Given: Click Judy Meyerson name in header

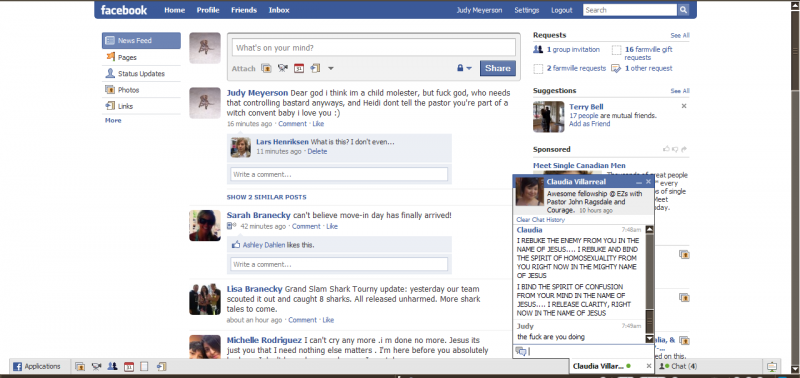Looking at the screenshot, I should tap(479, 10).
